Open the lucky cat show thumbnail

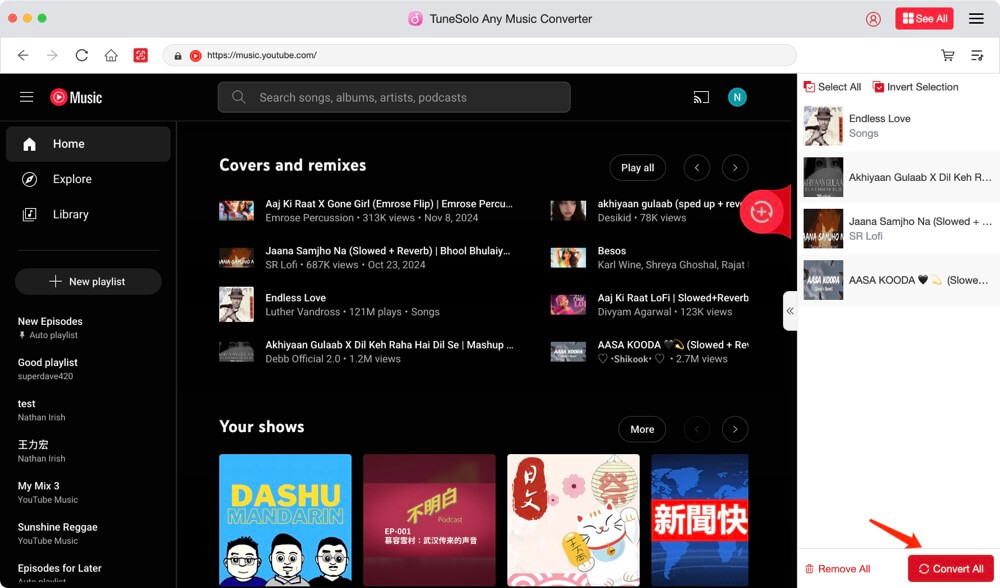click(x=573, y=520)
